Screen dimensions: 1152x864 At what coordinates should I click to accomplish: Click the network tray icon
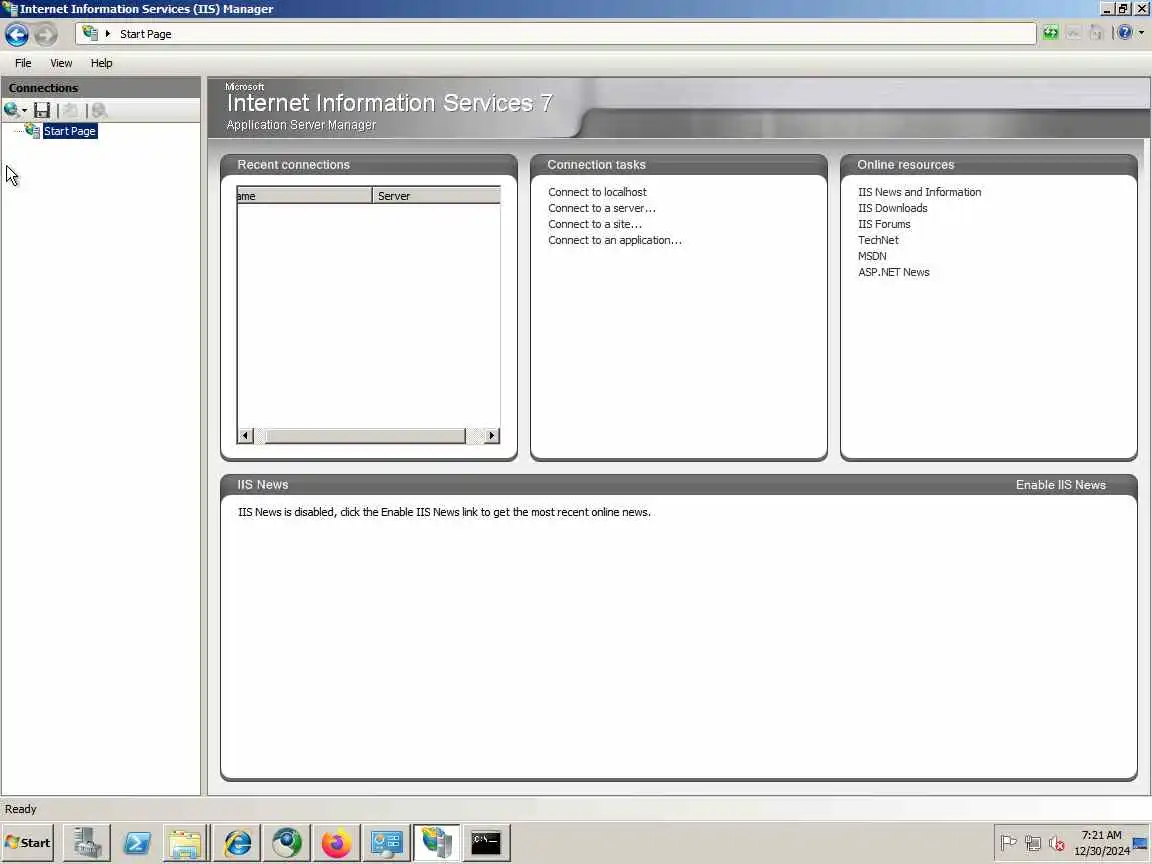pyautogui.click(x=1033, y=843)
